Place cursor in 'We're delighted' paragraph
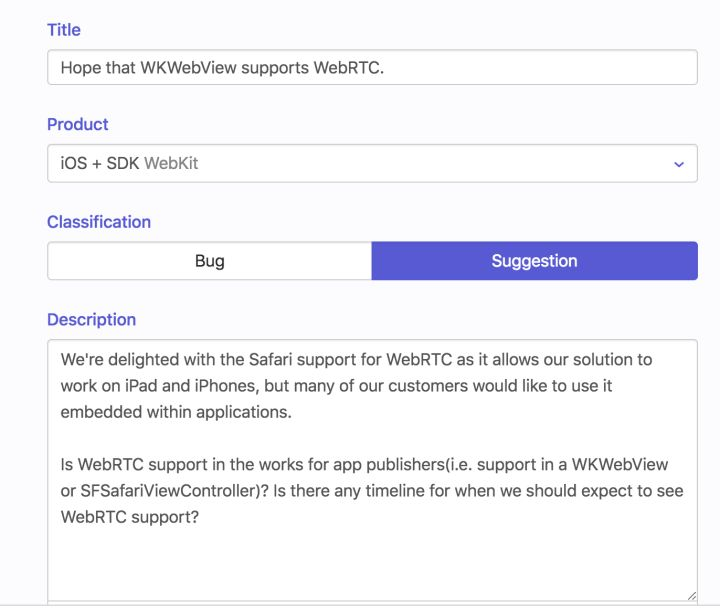Image resolution: width=720 pixels, height=612 pixels. 356,386
